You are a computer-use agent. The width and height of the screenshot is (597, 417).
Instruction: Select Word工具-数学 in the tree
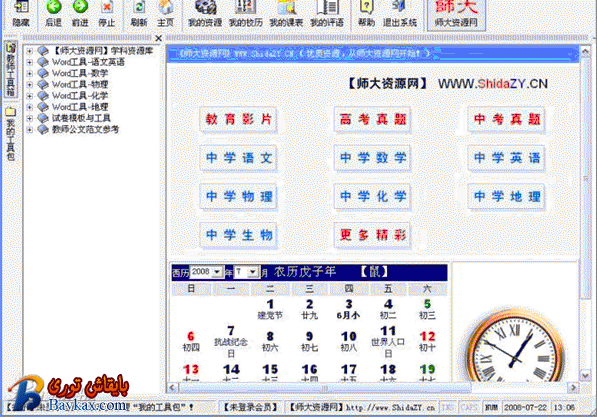[x=80, y=73]
